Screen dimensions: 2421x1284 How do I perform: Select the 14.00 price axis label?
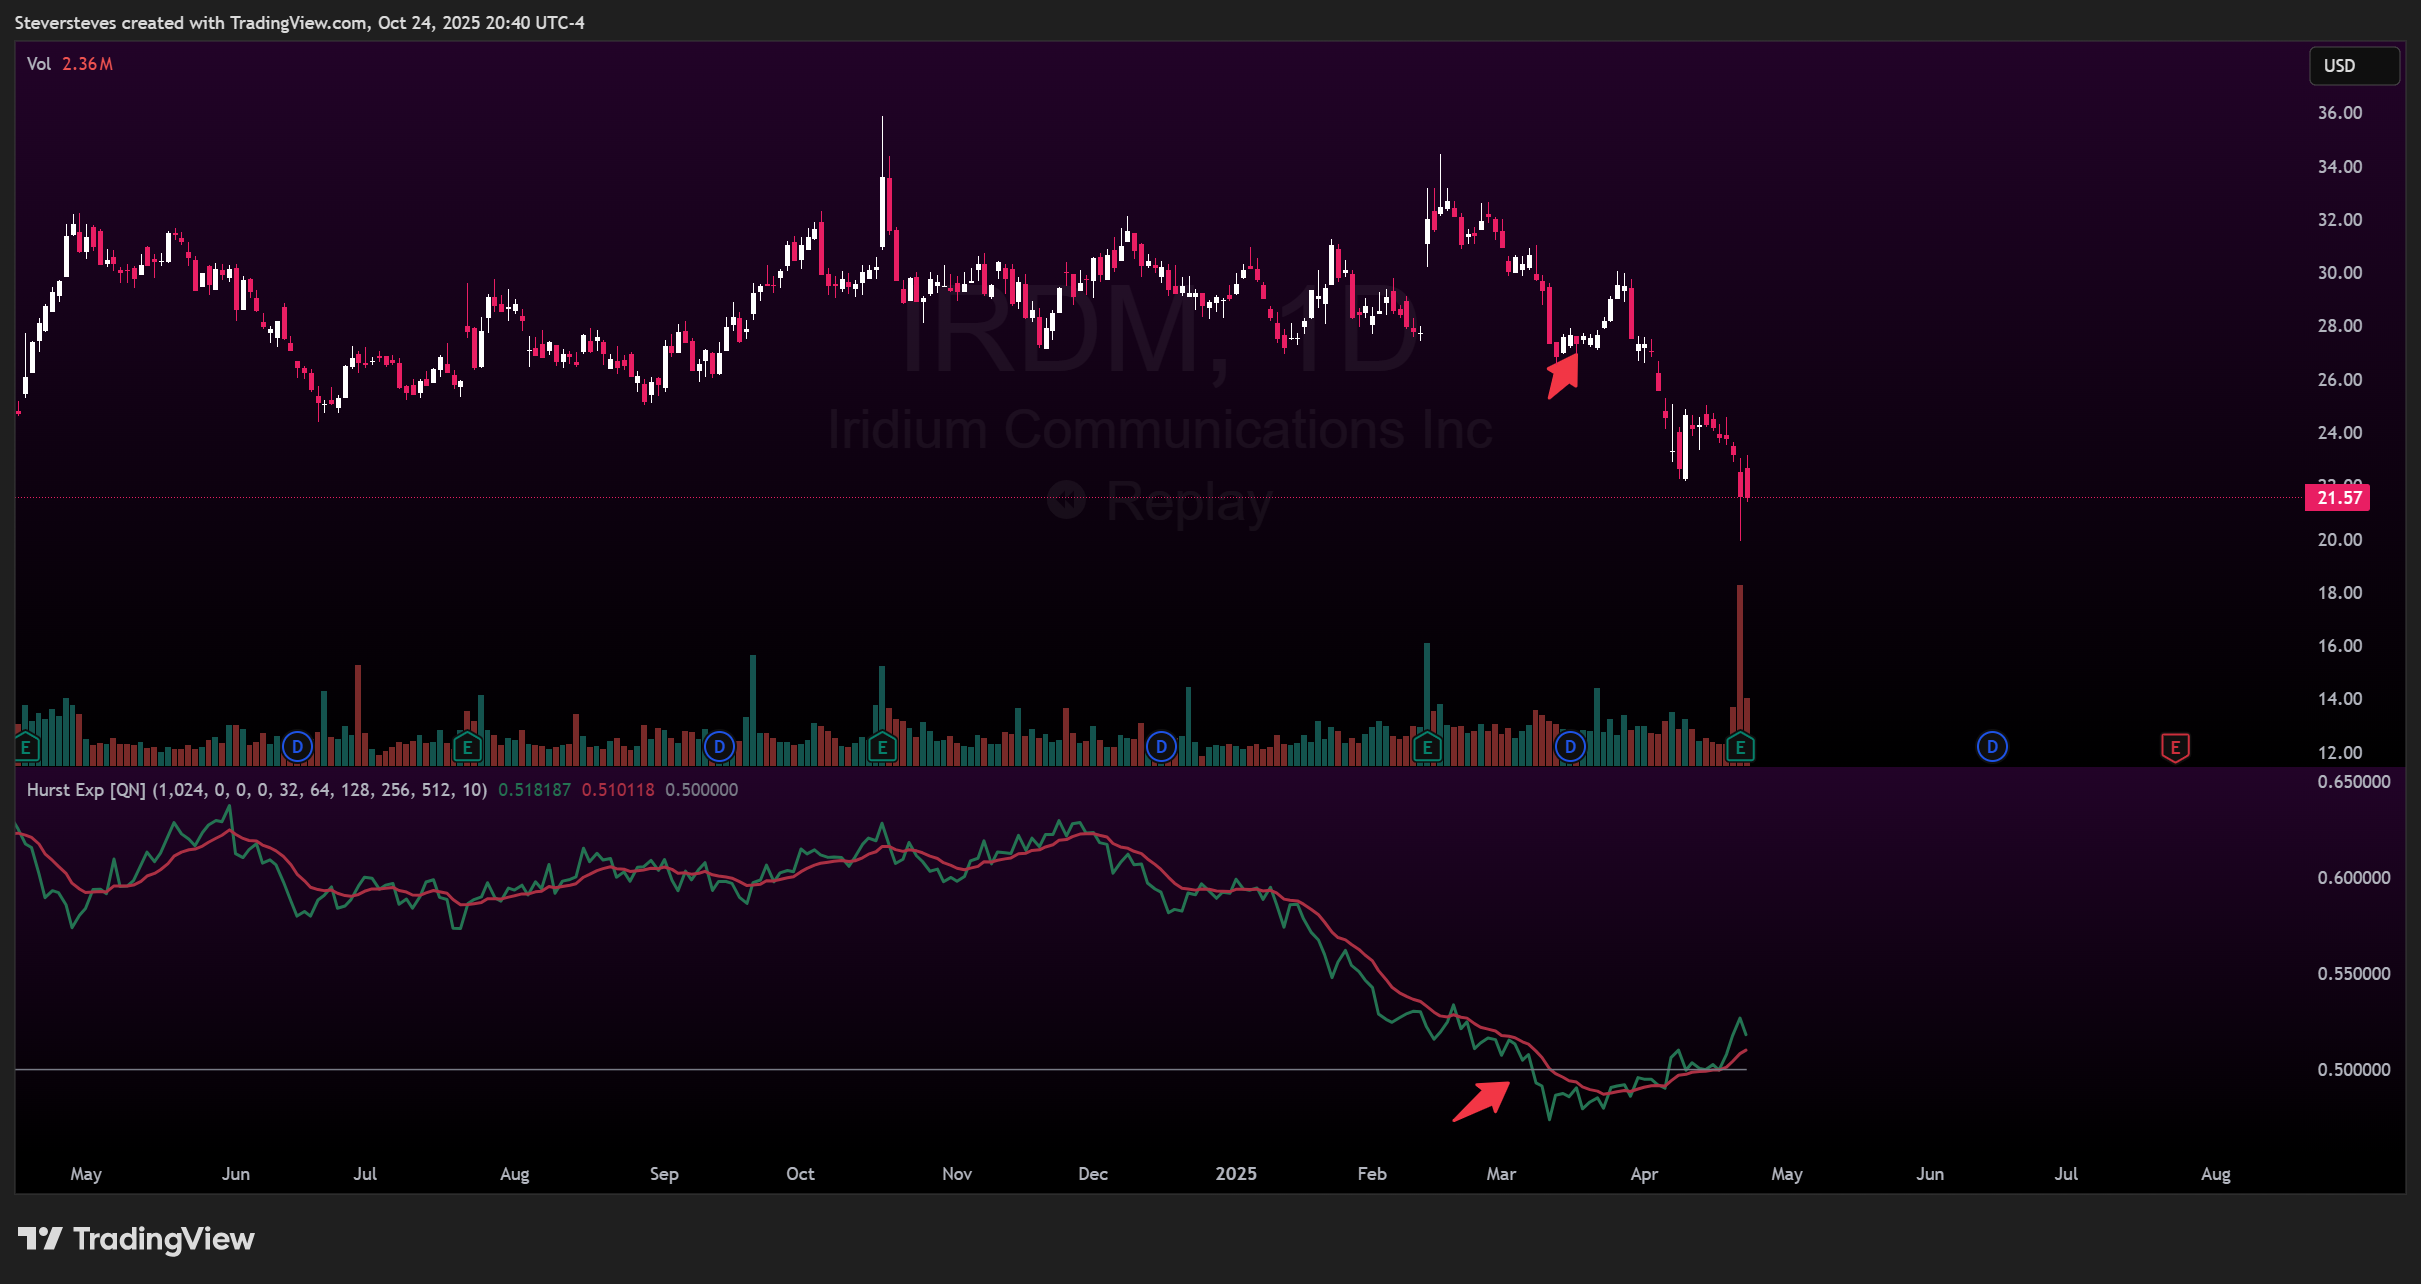point(2340,699)
